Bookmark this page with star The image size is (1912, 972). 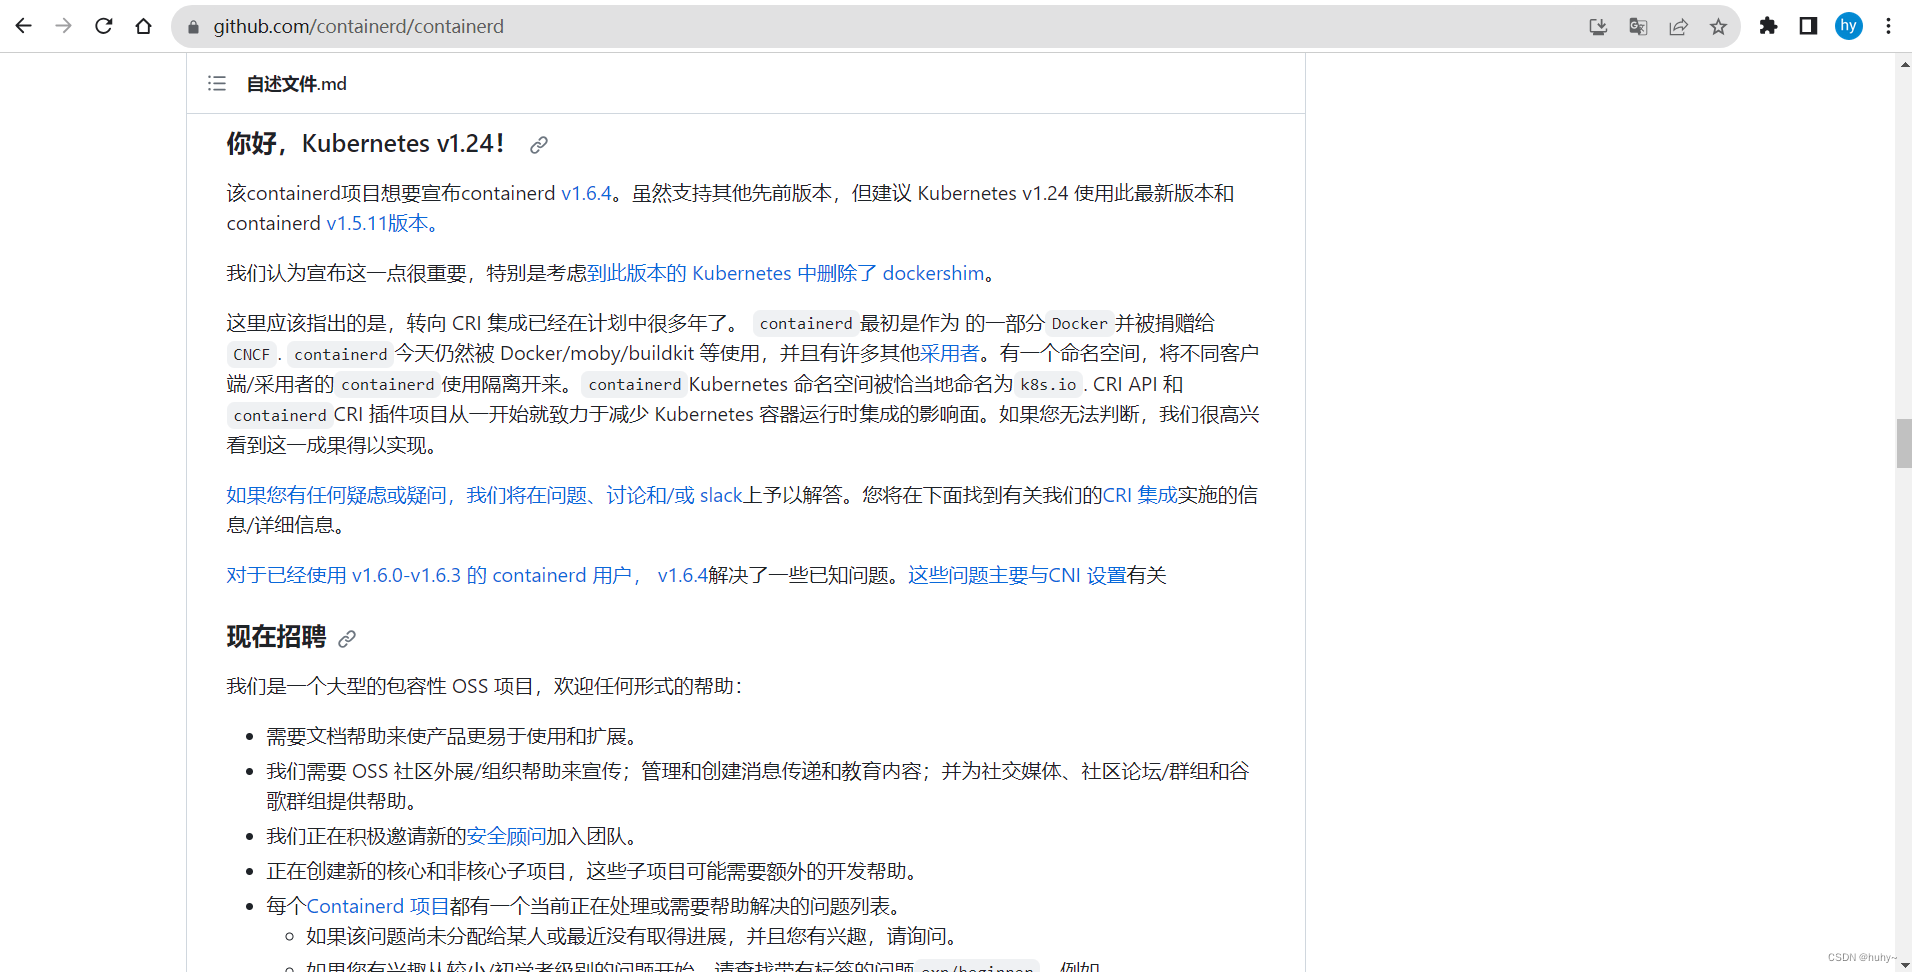click(1718, 27)
